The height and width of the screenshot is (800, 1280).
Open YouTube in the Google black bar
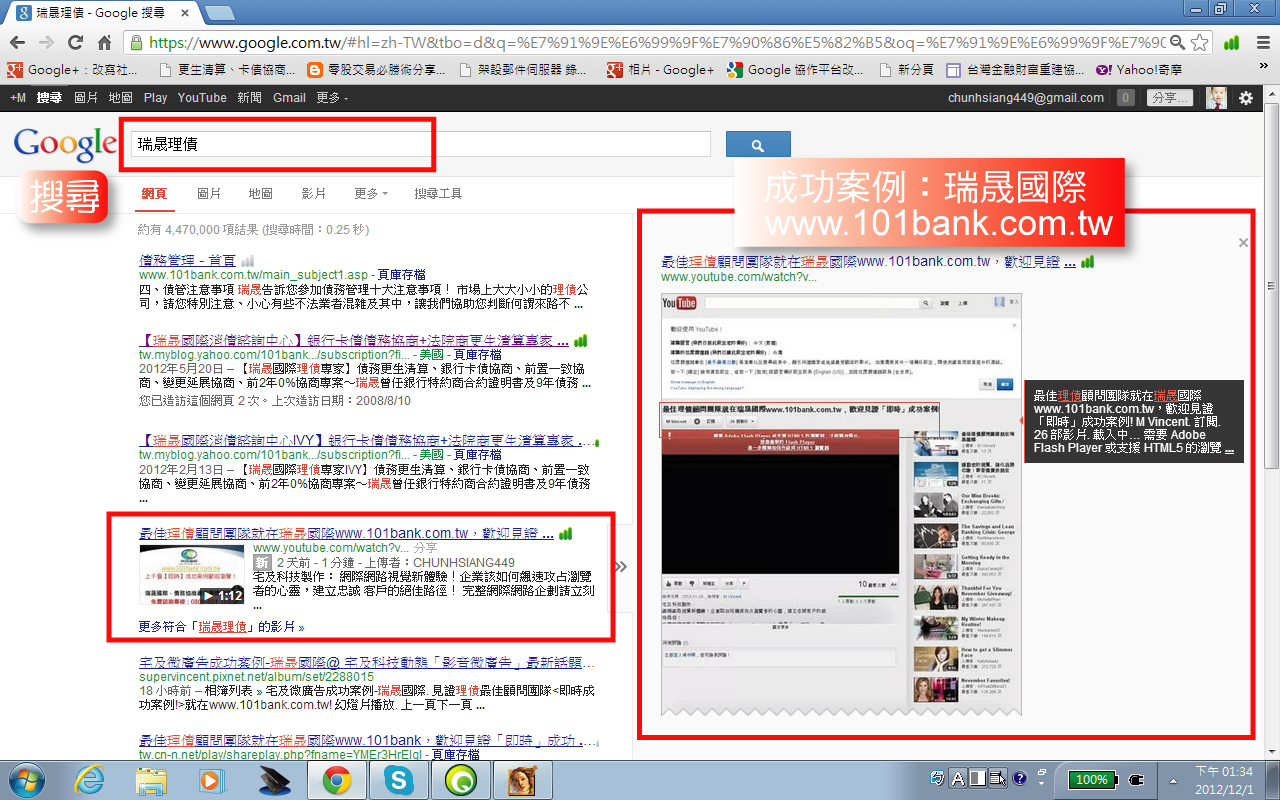point(202,98)
